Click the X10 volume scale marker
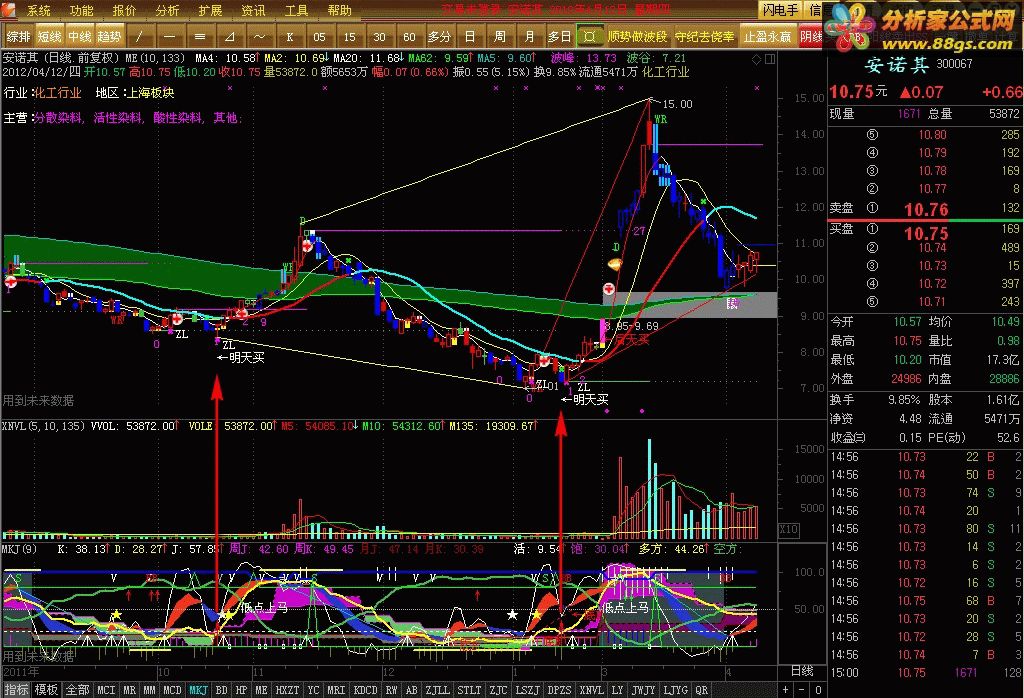The height and width of the screenshot is (698, 1024). (788, 530)
